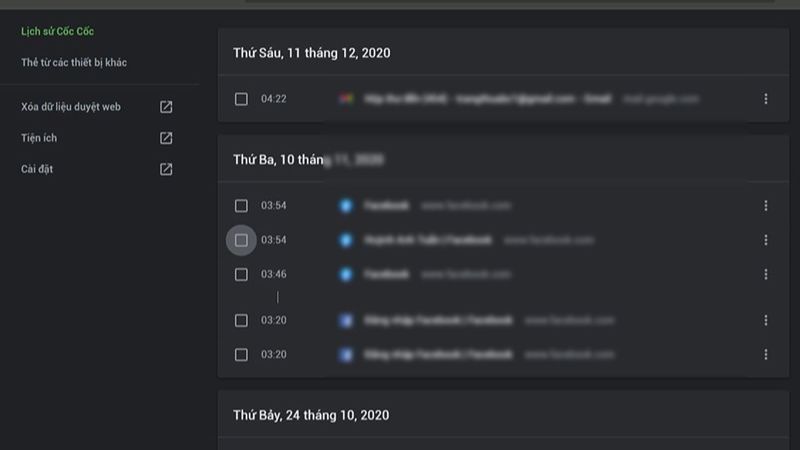Click Facebook favicon on first 03:20 entry
Screen dimensions: 800x450
click(346, 321)
